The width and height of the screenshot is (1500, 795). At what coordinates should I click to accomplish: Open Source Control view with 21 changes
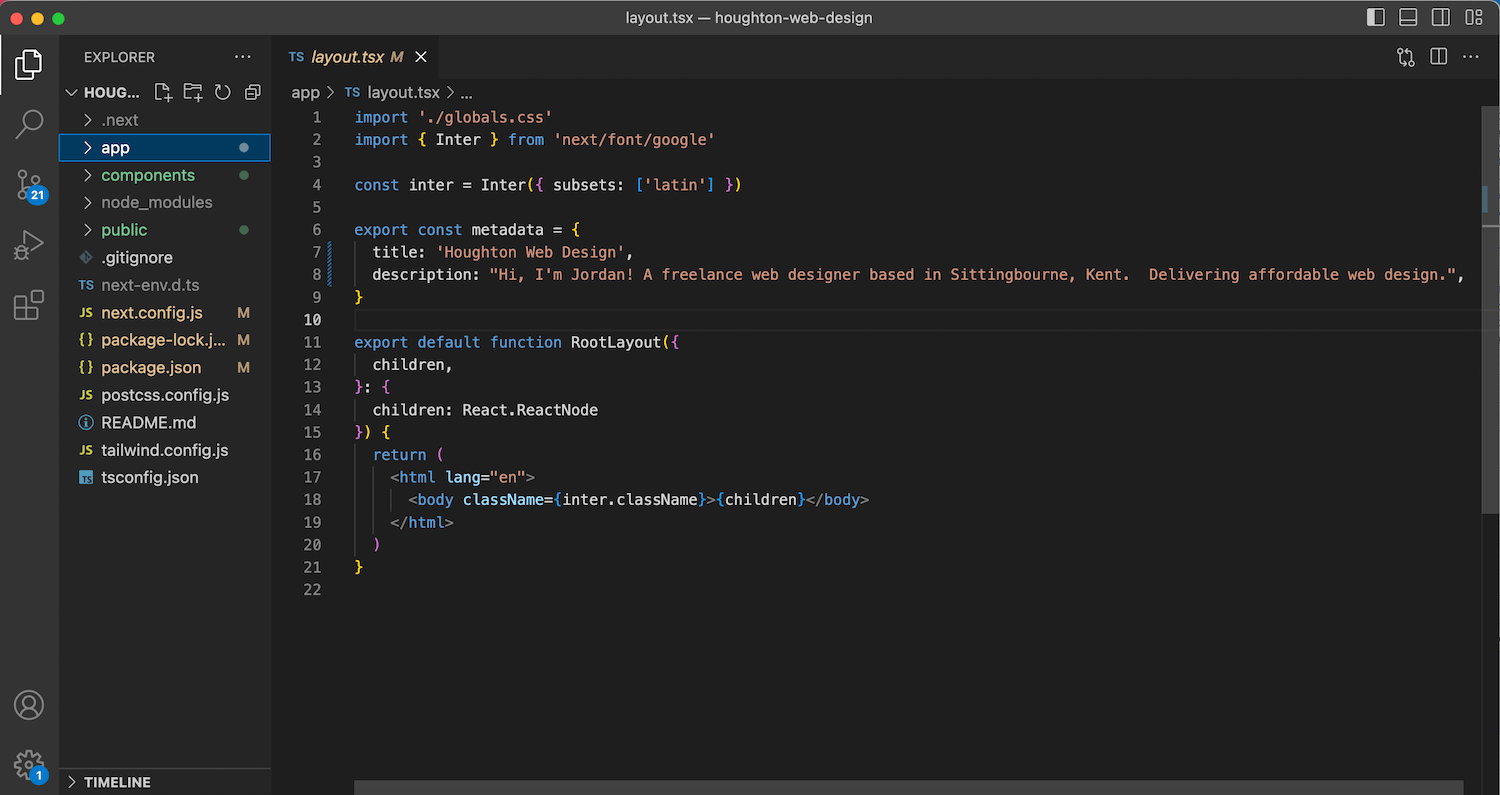click(x=29, y=184)
